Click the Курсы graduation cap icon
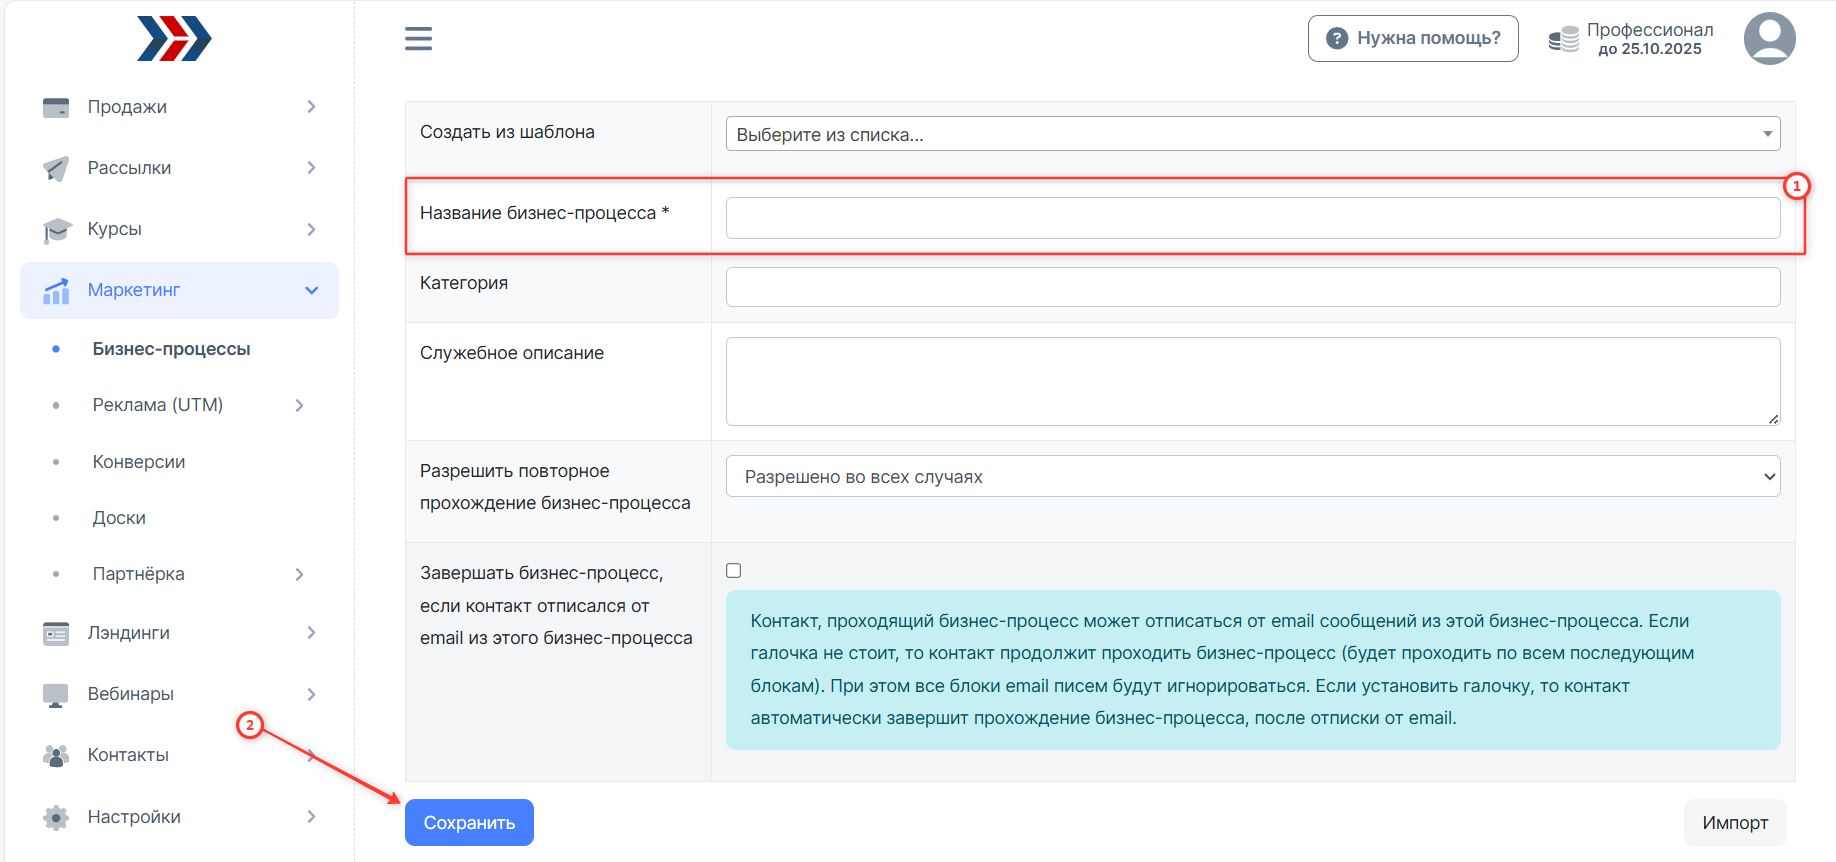1836x862 pixels. [x=56, y=230]
